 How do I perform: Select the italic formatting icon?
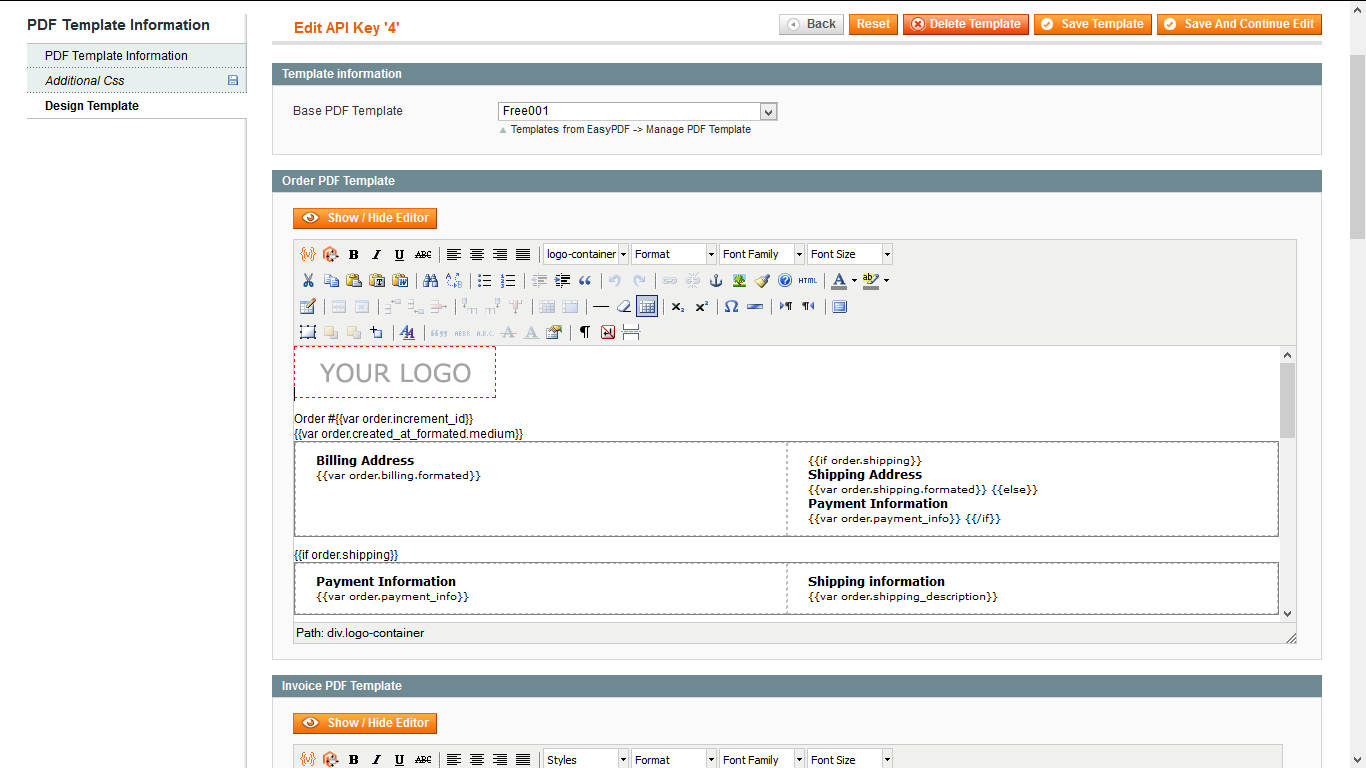(376, 254)
